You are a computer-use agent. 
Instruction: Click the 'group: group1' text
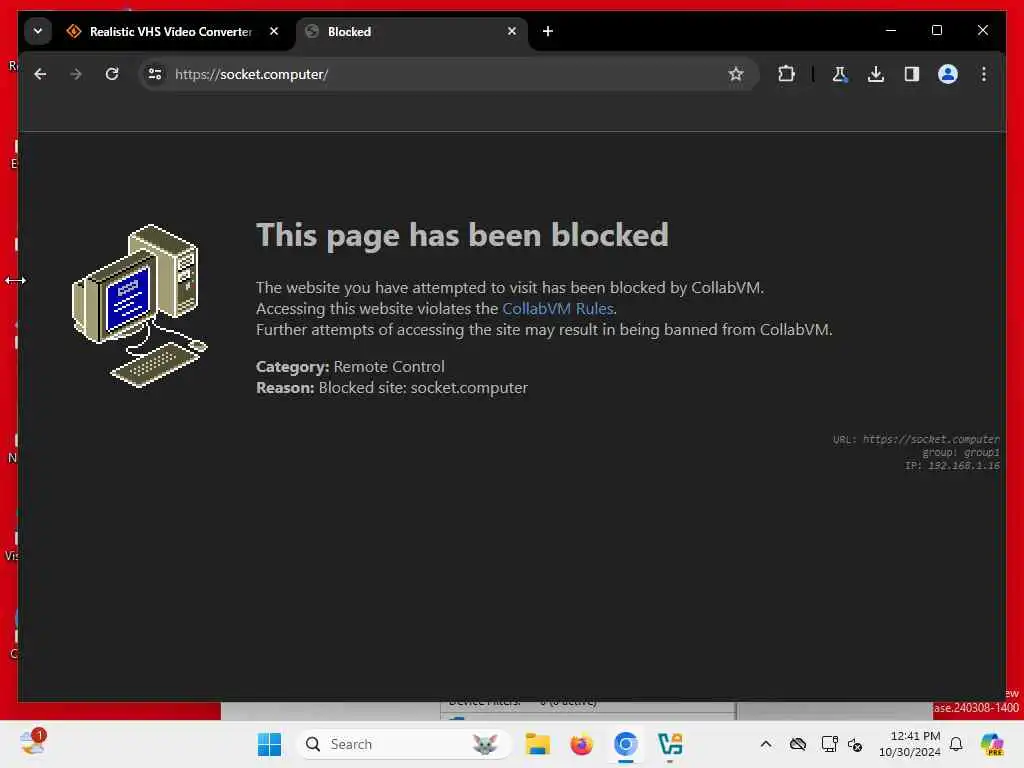click(960, 453)
